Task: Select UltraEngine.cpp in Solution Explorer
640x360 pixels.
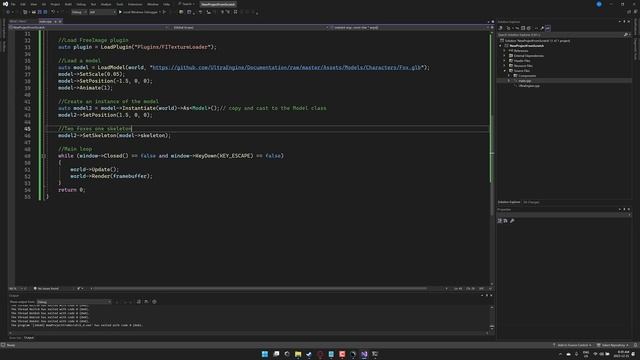Action: 529,86
